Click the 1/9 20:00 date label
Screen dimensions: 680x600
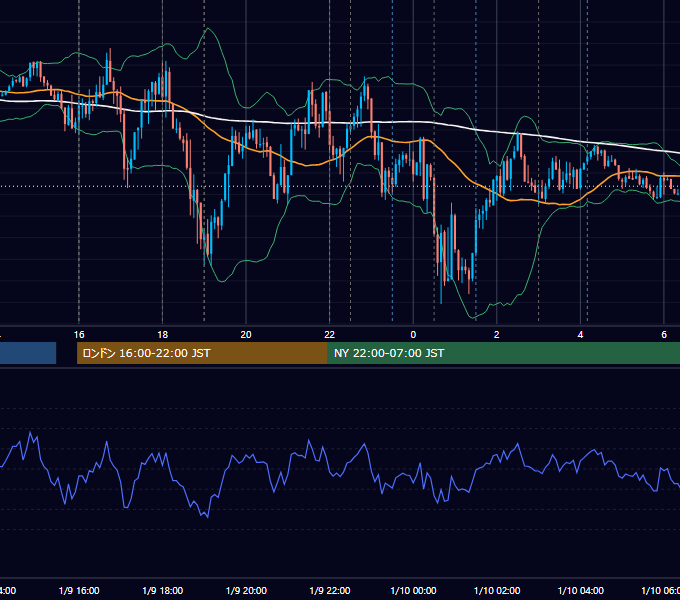pos(246,591)
